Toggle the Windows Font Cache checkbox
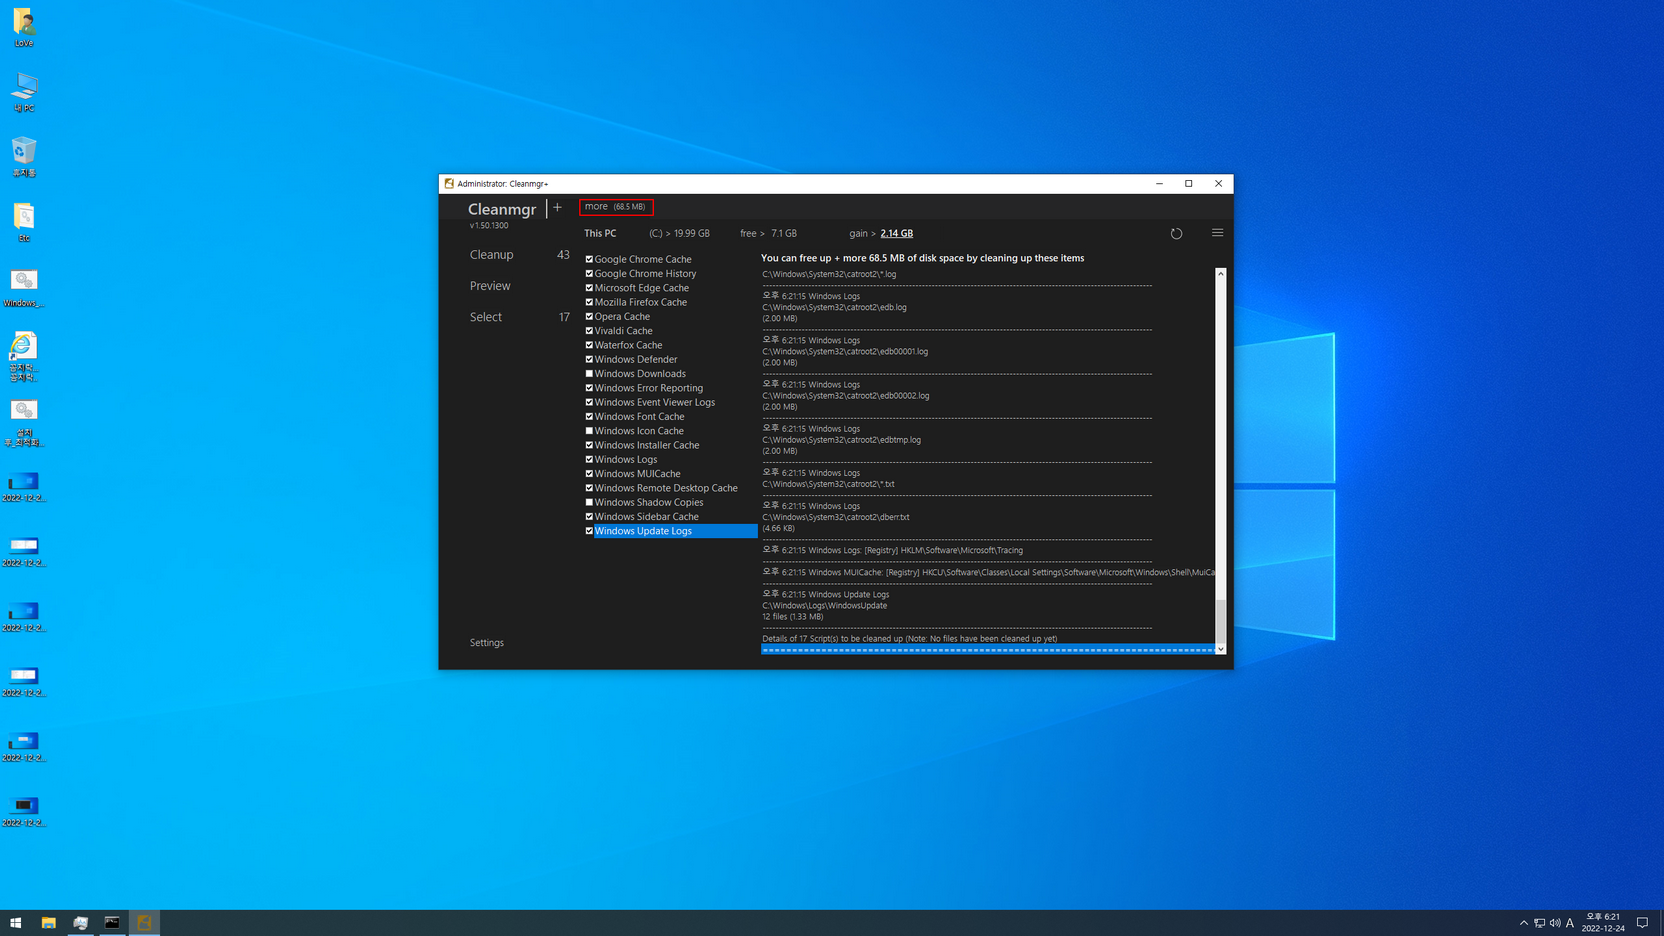 tap(589, 417)
